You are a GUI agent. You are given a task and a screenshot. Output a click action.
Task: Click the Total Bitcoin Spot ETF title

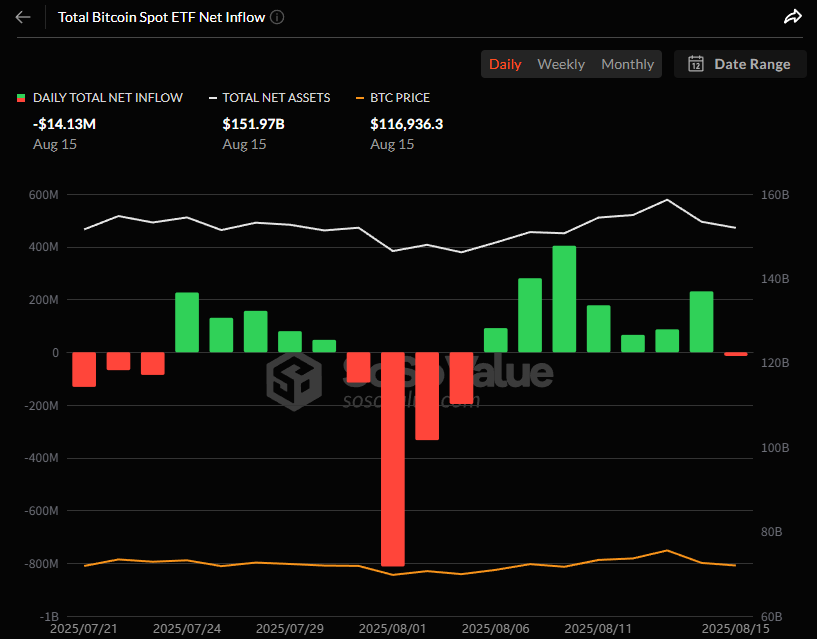161,17
